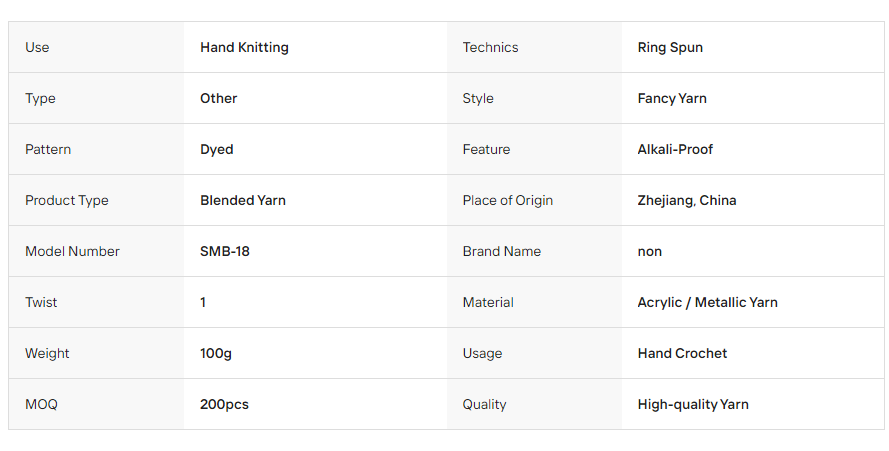The width and height of the screenshot is (889, 451).
Task: Select the Hand Crochet usage value
Action: coord(682,353)
